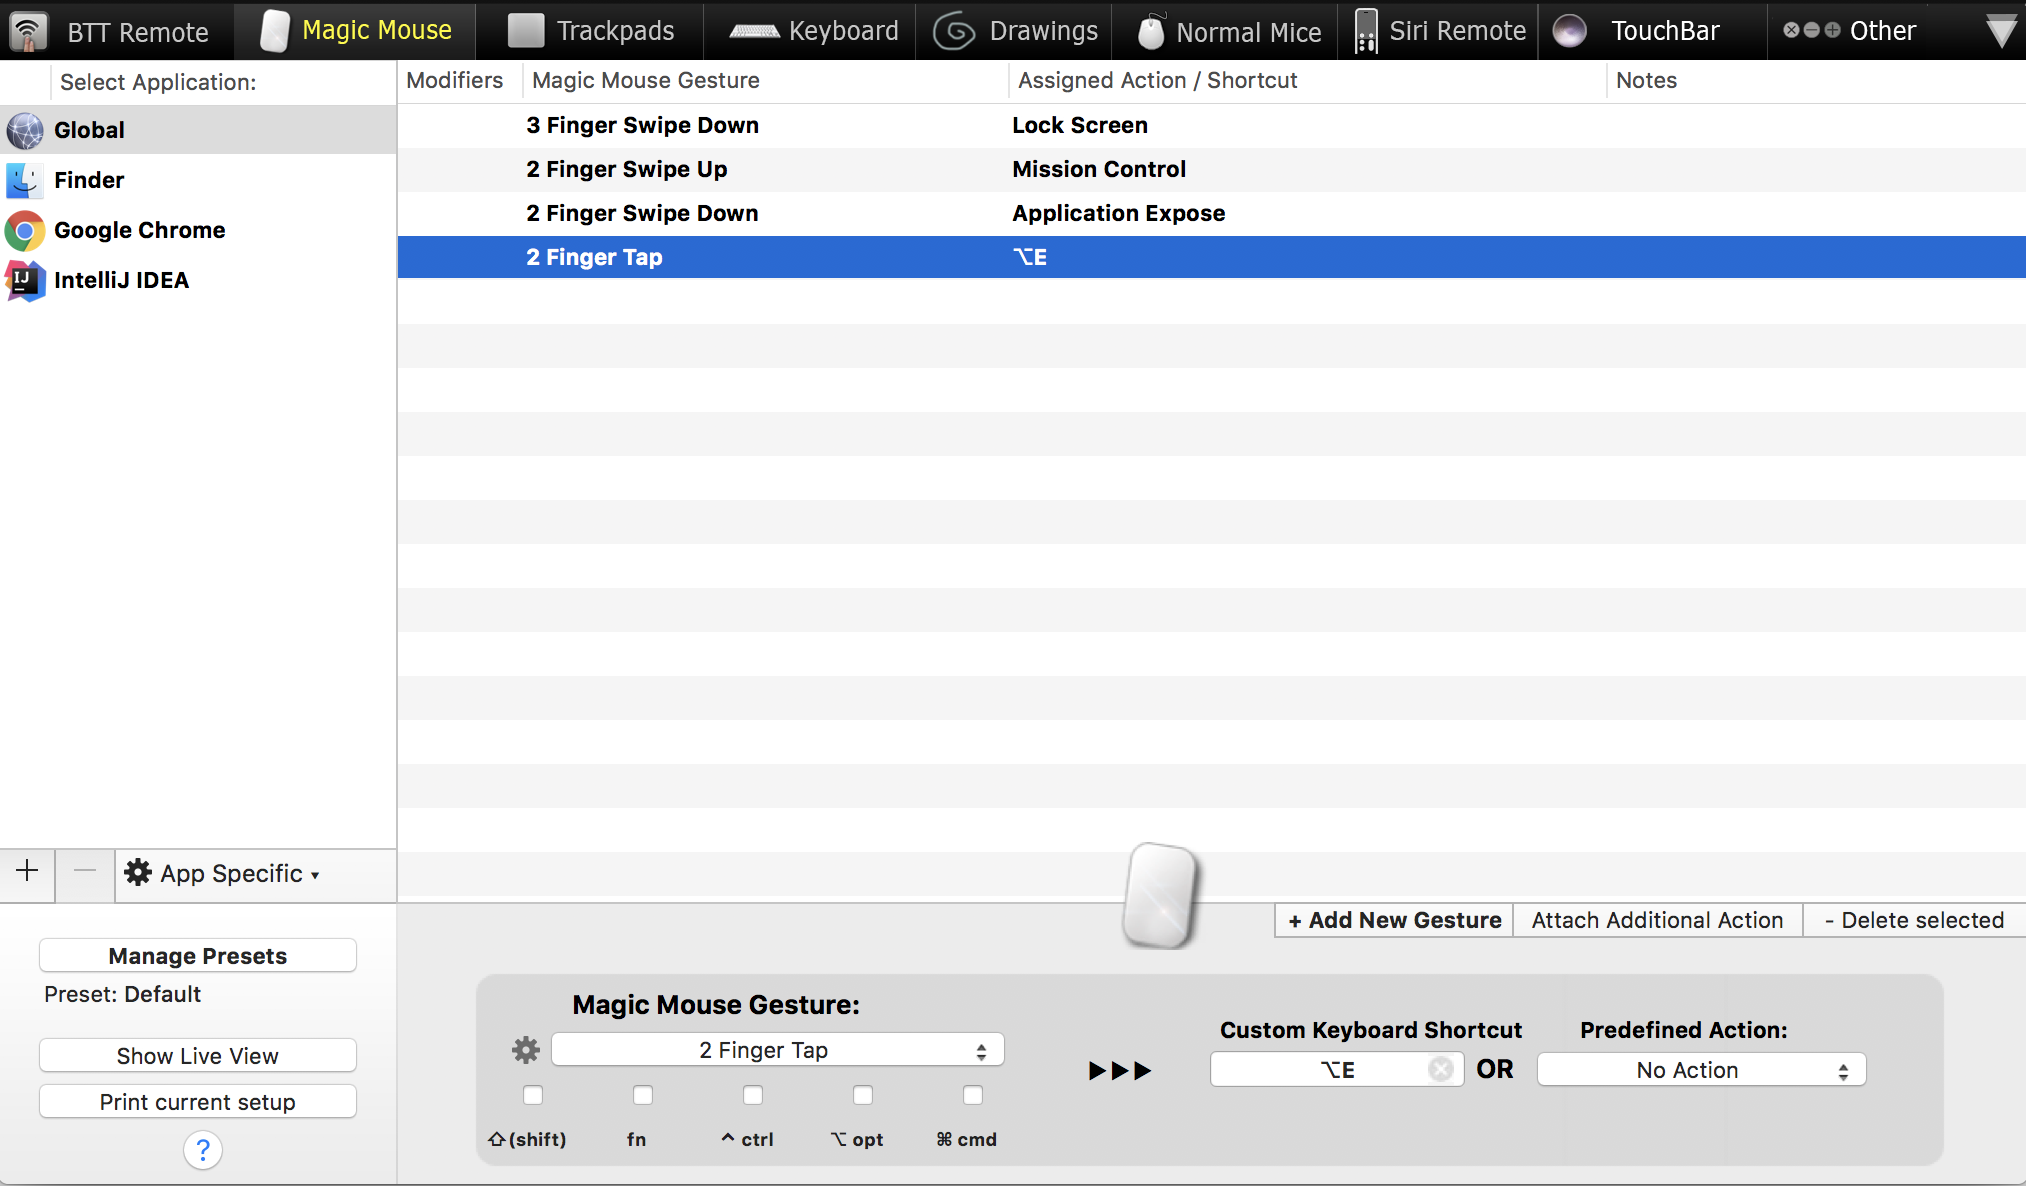Select Finder in application list
This screenshot has height=1186, width=2026.
tap(89, 181)
